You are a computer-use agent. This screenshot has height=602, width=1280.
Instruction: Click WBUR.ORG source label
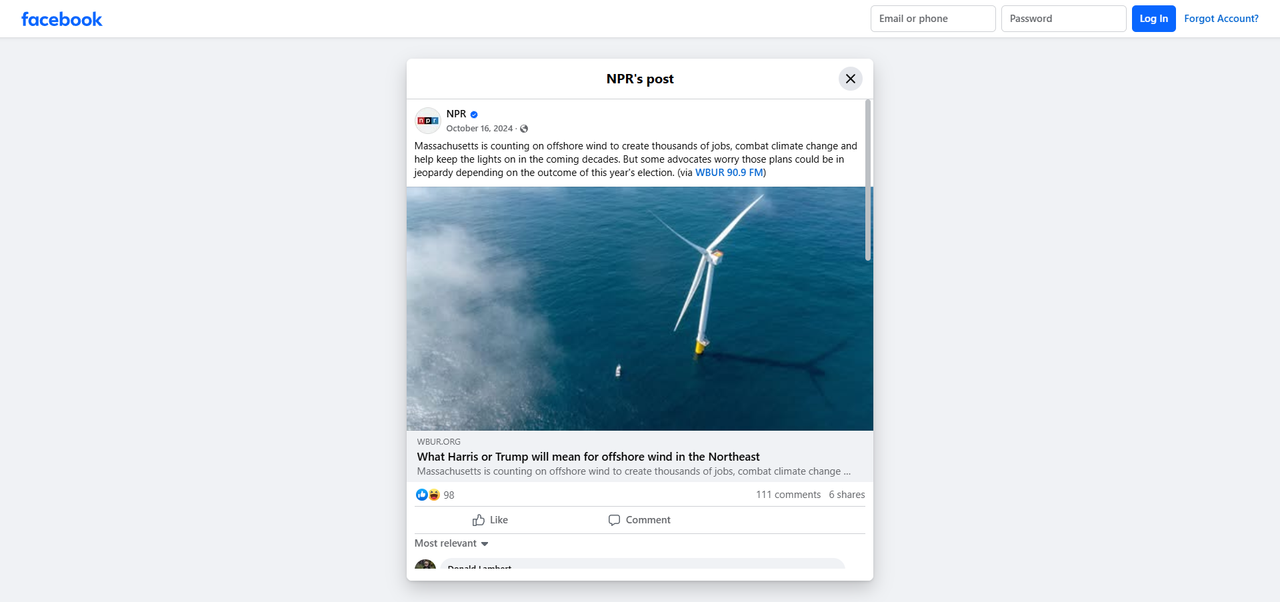[x=439, y=442]
